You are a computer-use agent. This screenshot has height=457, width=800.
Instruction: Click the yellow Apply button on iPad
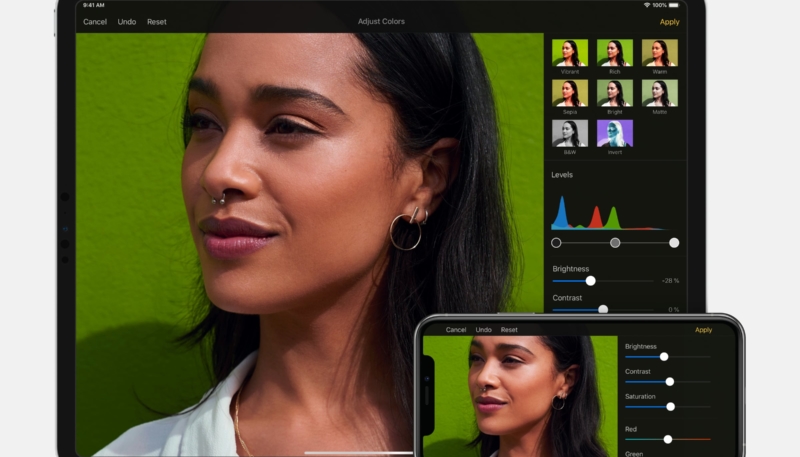669,22
